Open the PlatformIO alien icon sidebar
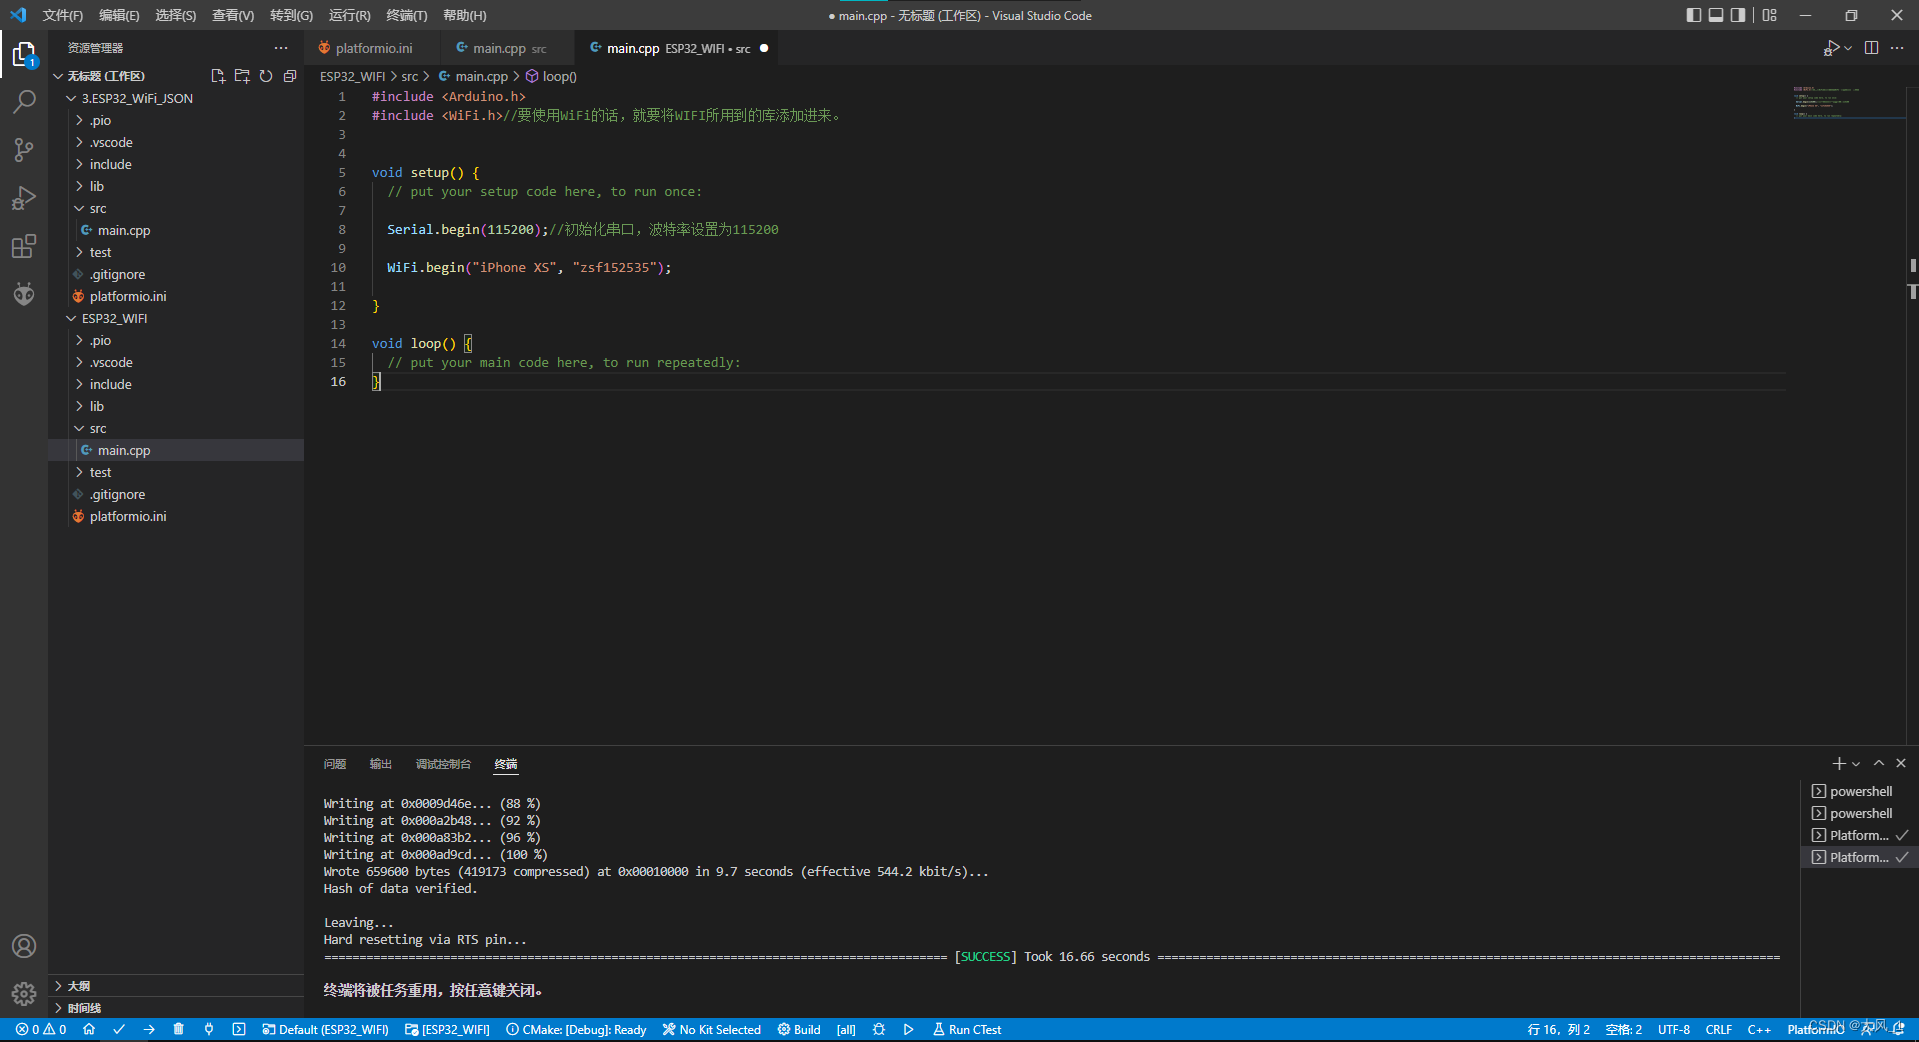This screenshot has width=1919, height=1042. 24,293
